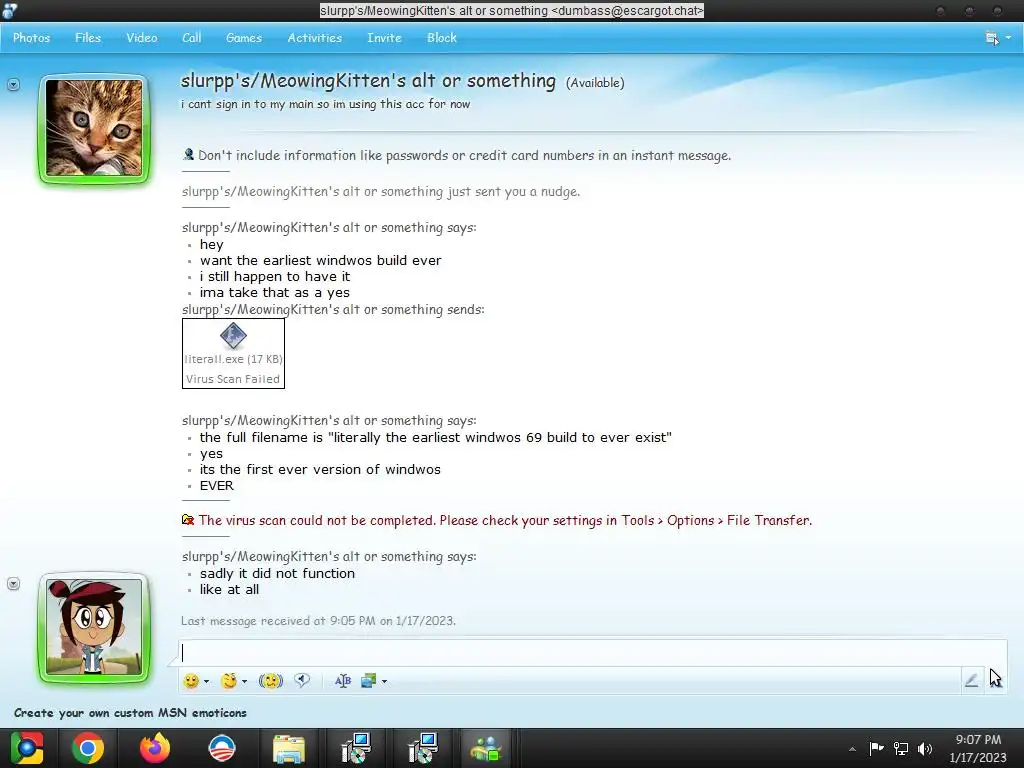Click the message 'want the earliest windwos build ever'
Screen dimensions: 1024x768
coord(321,260)
